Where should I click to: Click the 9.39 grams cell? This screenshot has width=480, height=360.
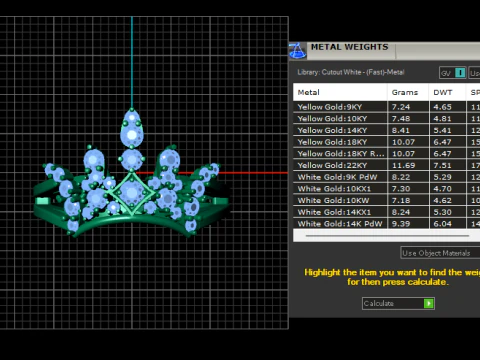coord(408,223)
